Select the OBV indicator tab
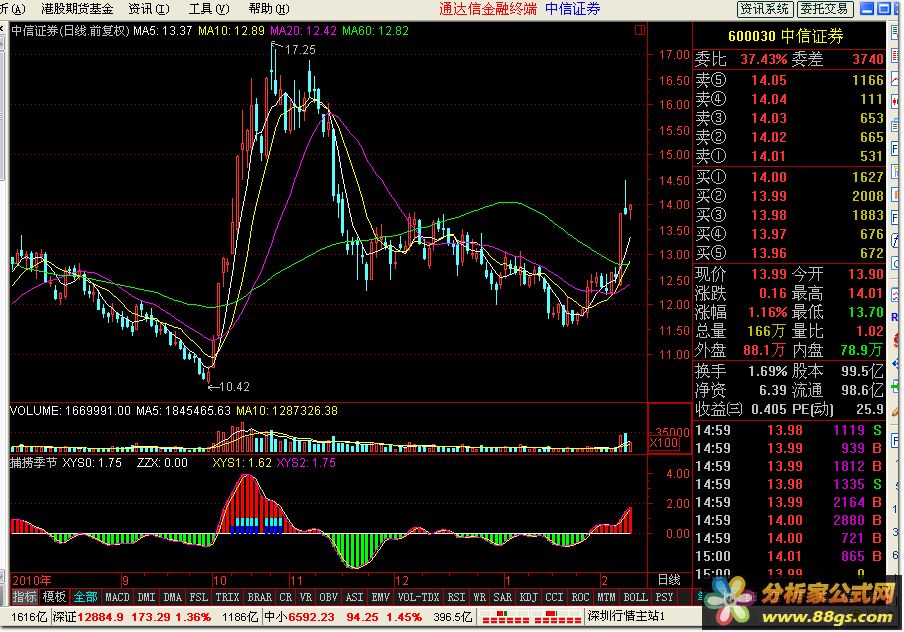 [328, 597]
